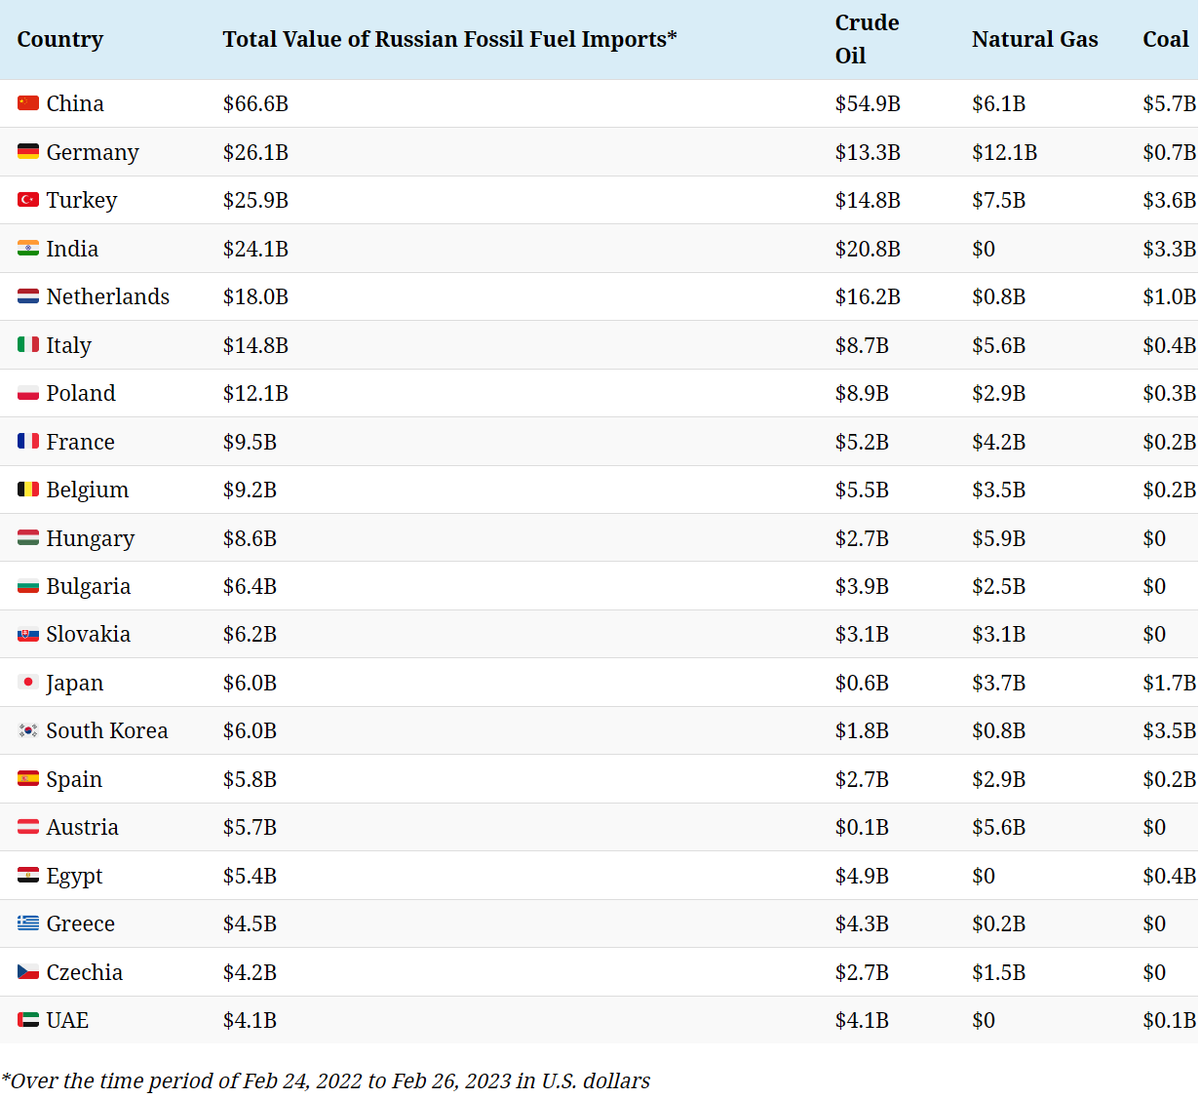Select the Netherlands country name
Image resolution: width=1200 pixels, height=1099 pixels.
[108, 297]
